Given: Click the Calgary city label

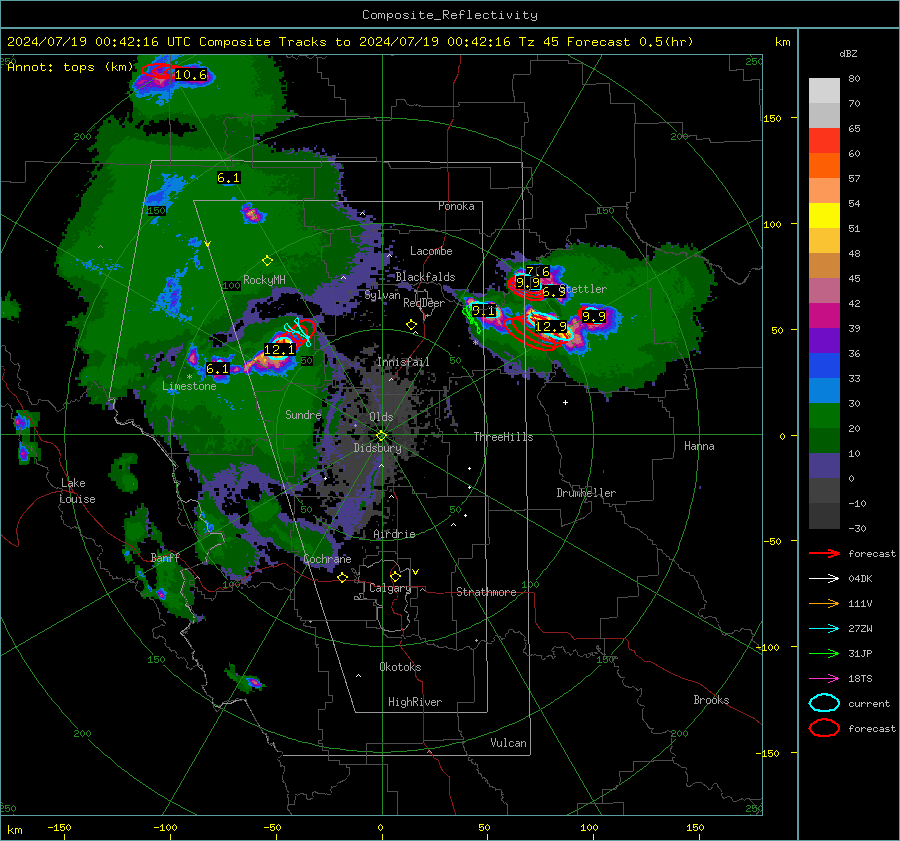Looking at the screenshot, I should 390,588.
